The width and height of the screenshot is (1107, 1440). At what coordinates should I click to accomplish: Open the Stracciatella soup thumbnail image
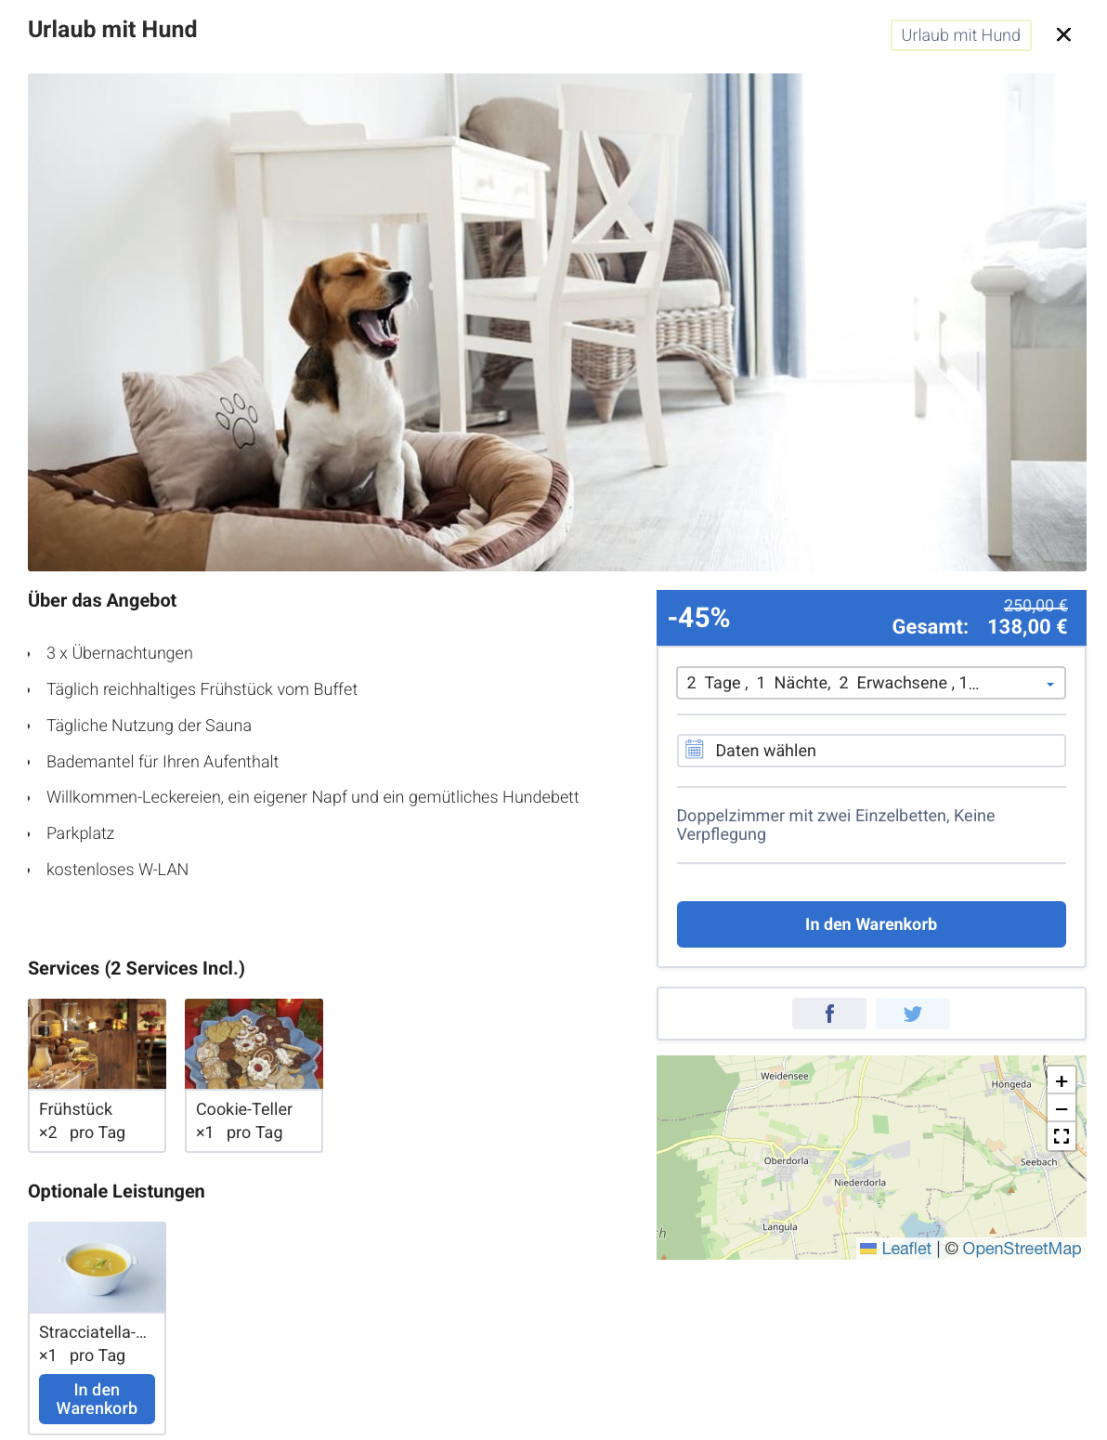click(x=97, y=1267)
